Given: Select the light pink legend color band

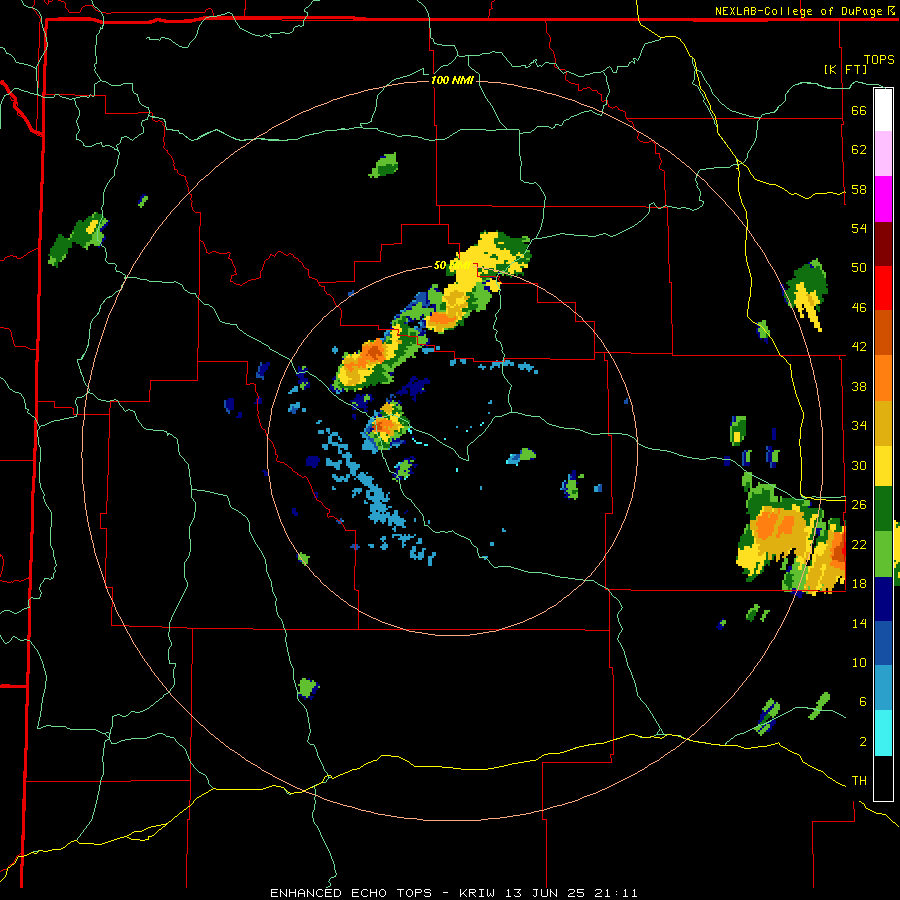Looking at the screenshot, I should click(x=883, y=154).
